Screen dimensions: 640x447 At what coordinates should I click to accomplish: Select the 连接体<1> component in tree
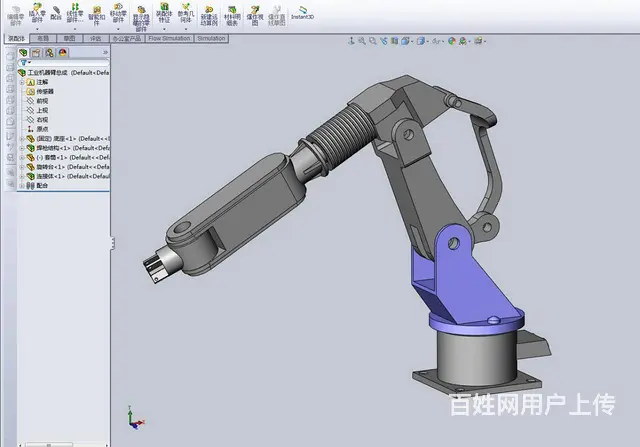[68, 176]
